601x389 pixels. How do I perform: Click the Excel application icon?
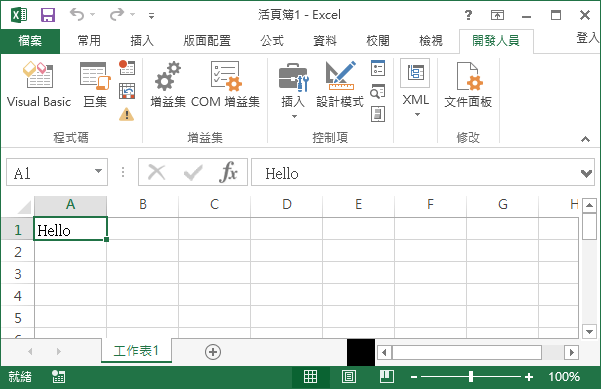(19, 15)
